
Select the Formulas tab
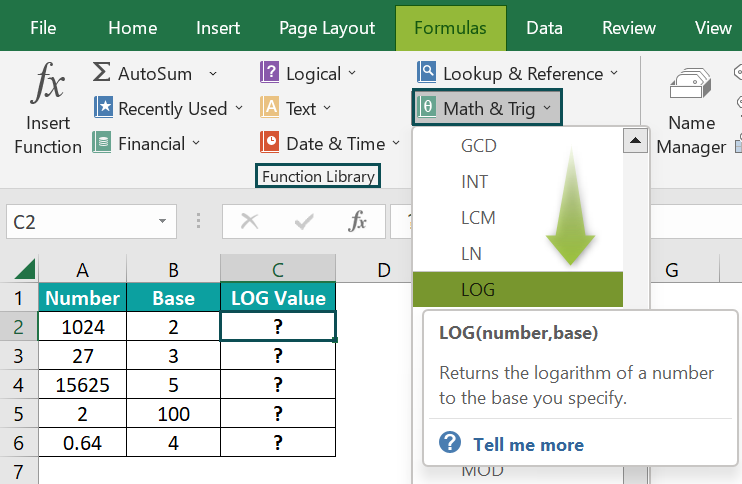[x=450, y=28]
